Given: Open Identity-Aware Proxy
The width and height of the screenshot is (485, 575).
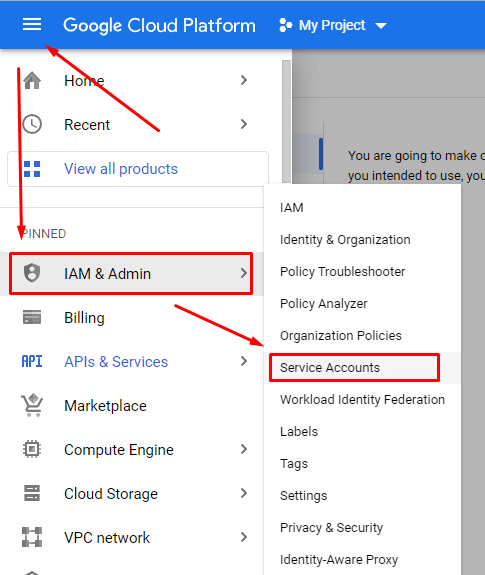Looking at the screenshot, I should pyautogui.click(x=362, y=559).
